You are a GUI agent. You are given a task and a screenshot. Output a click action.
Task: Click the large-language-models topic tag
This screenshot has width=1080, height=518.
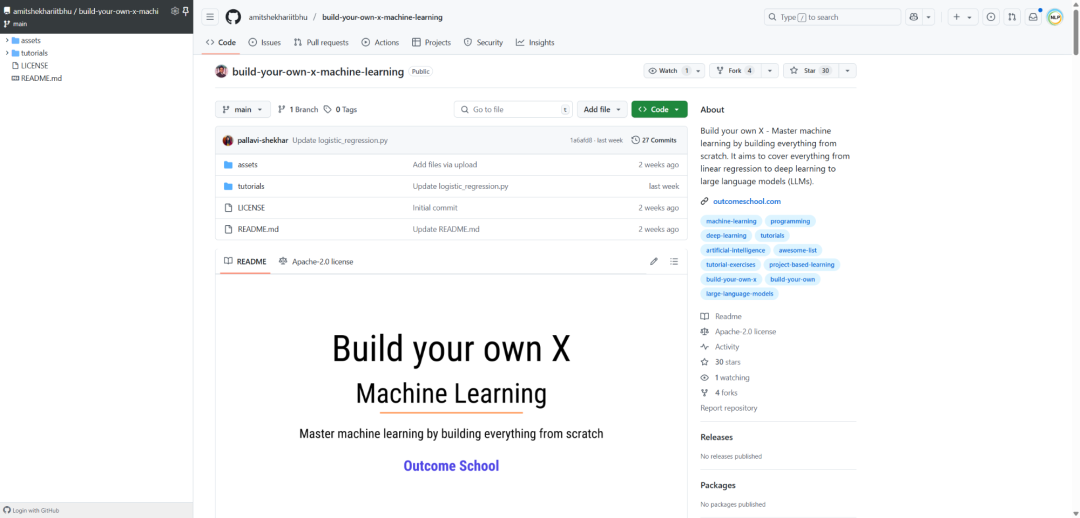[740, 293]
